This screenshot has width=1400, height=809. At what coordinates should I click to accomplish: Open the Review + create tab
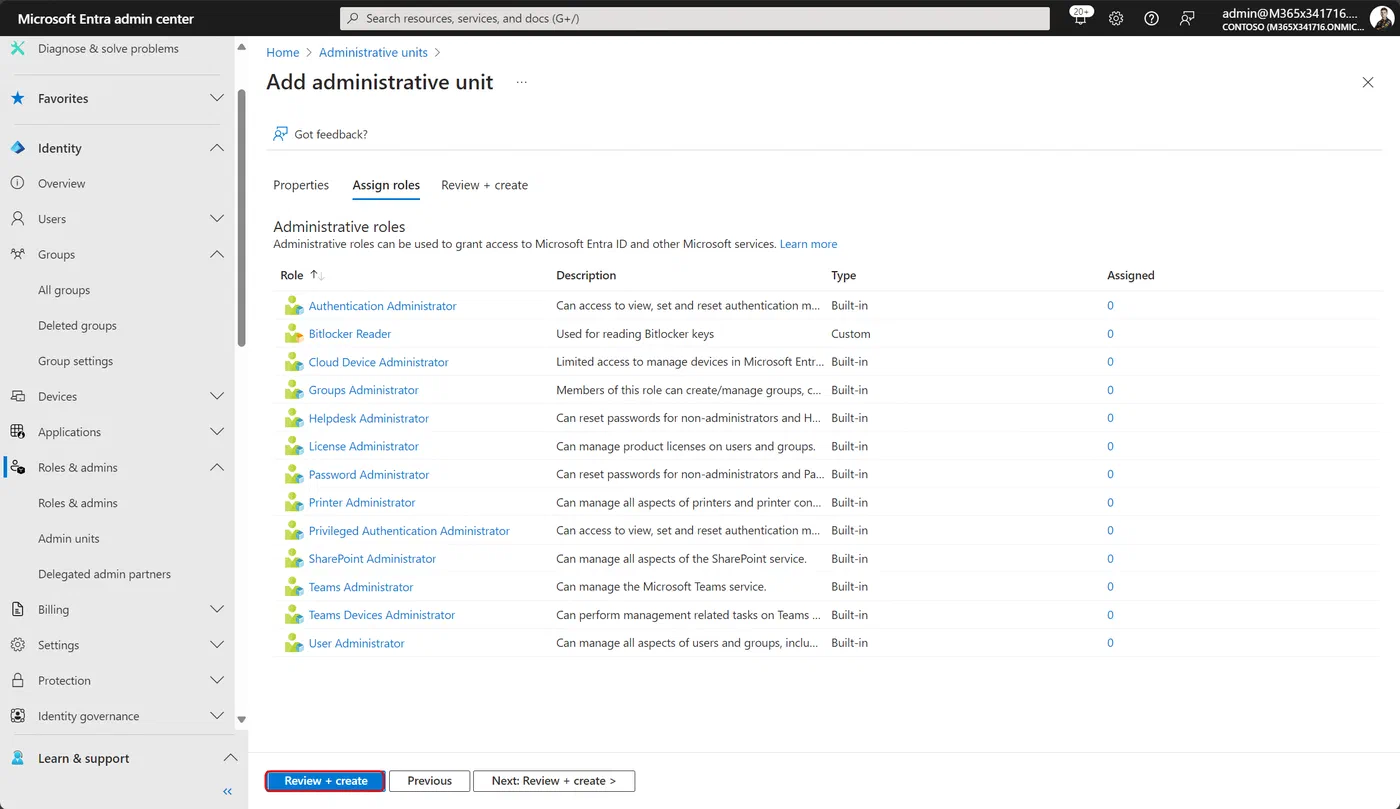(484, 185)
